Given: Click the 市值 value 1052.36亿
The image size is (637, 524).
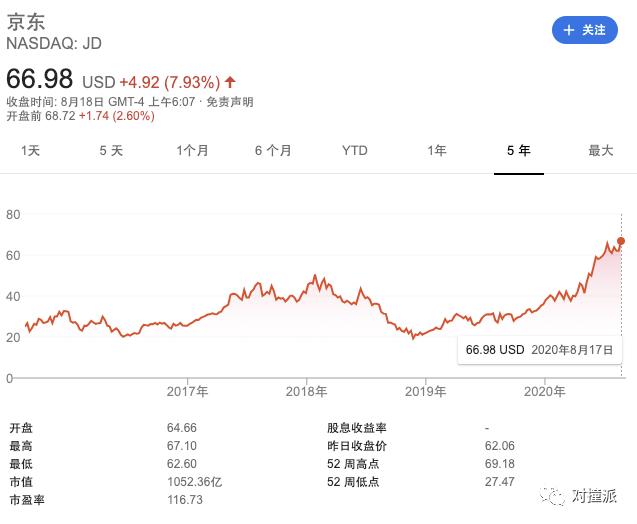Looking at the screenshot, I should 194,482.
